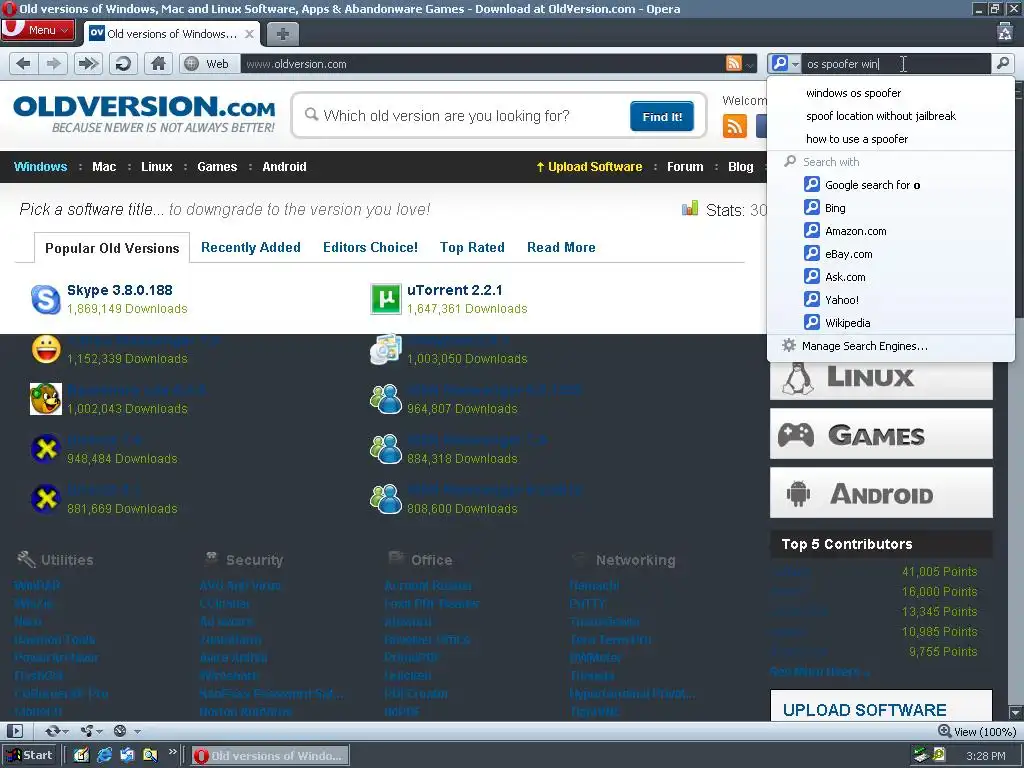
Task: Search with Wikipedia engine
Action: 891,323
